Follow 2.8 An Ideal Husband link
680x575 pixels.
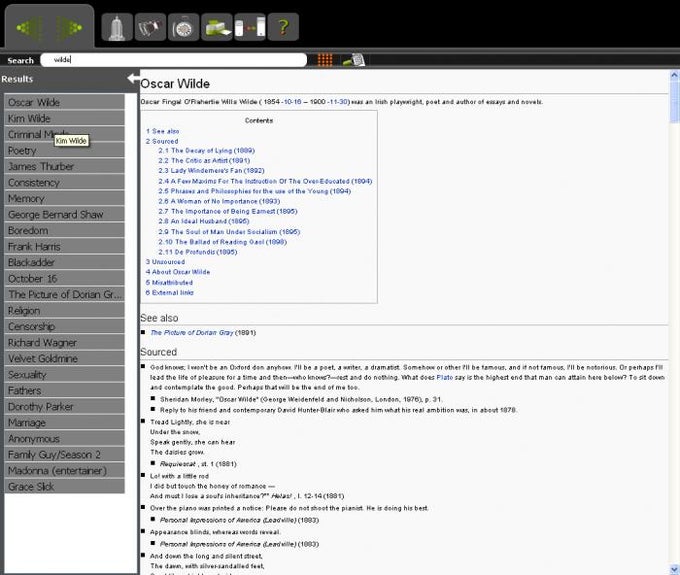pyautogui.click(x=203, y=221)
